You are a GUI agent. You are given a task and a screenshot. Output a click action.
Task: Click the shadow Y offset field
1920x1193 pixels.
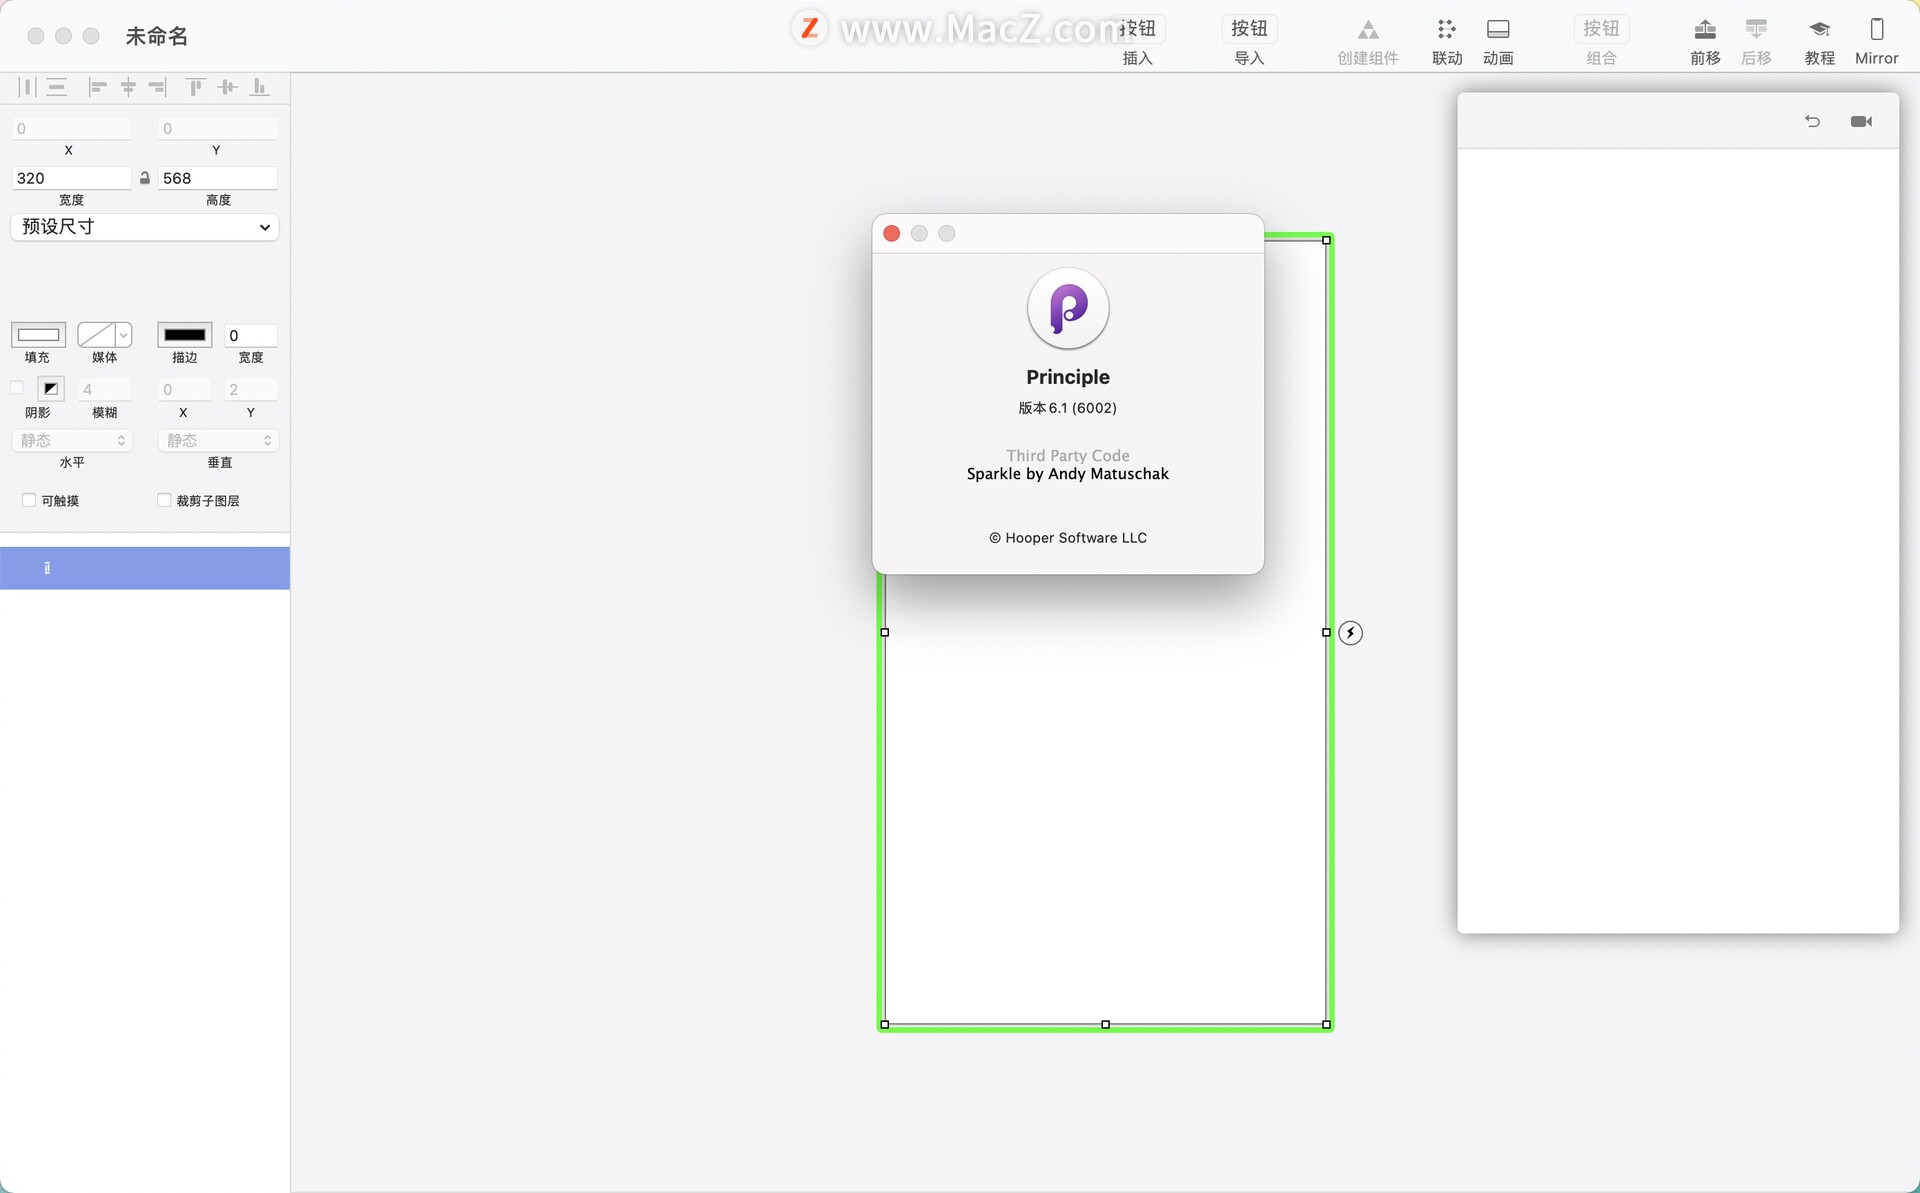coord(251,389)
